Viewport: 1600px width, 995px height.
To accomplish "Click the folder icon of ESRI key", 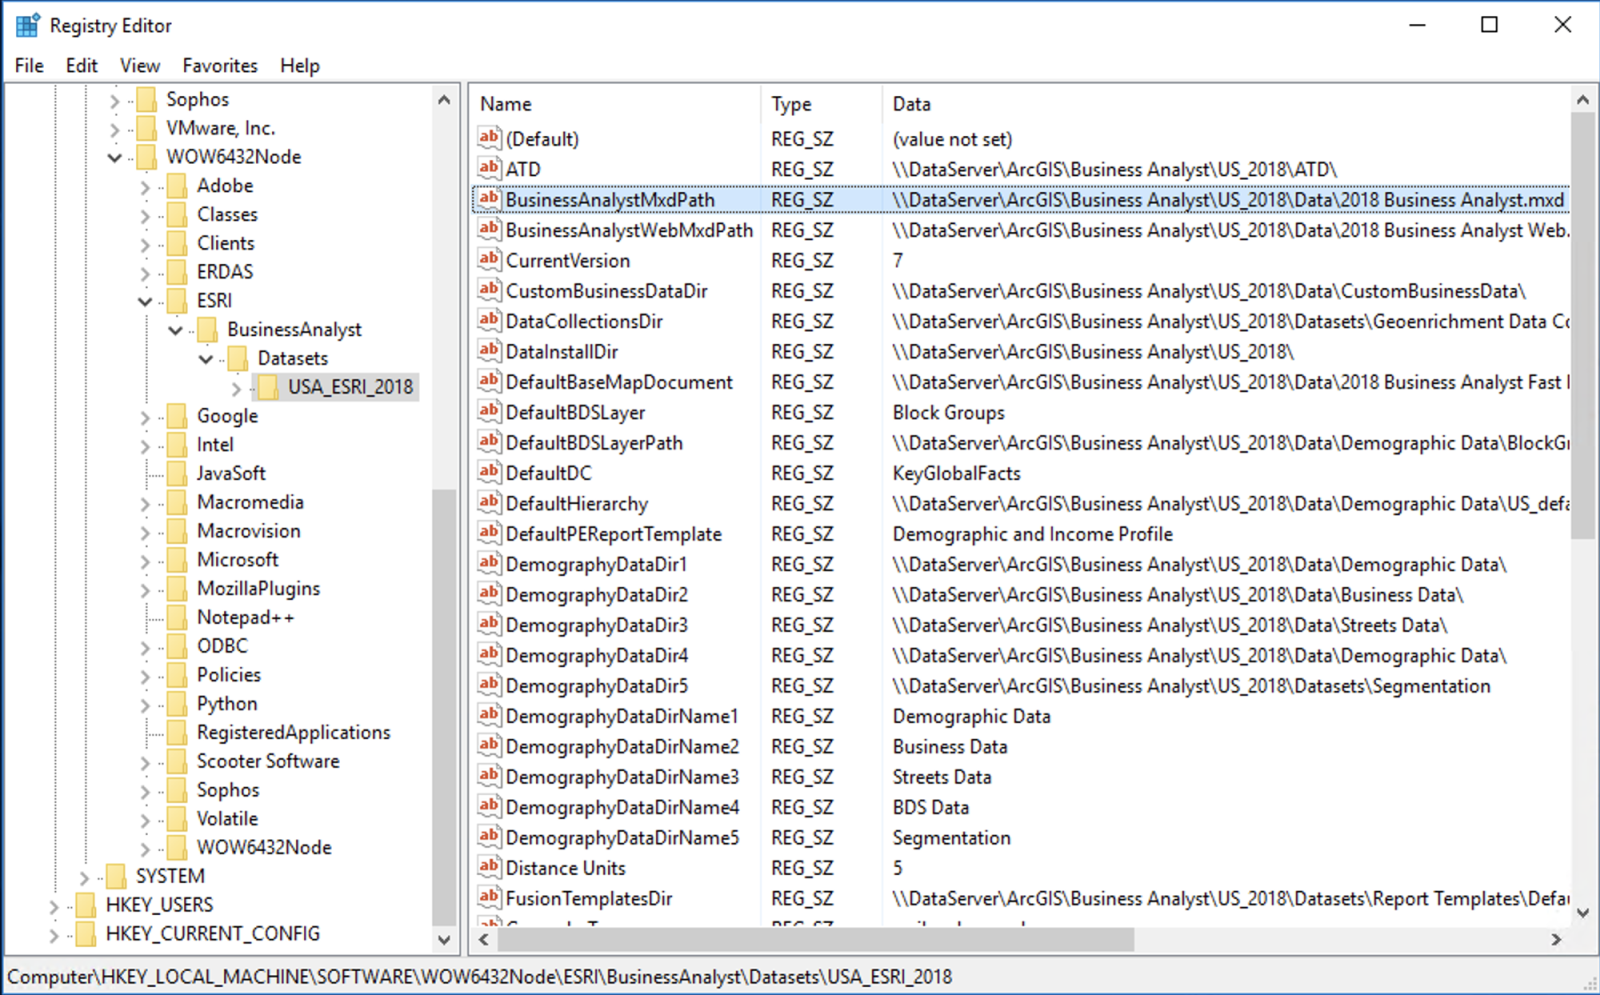I will point(177,300).
